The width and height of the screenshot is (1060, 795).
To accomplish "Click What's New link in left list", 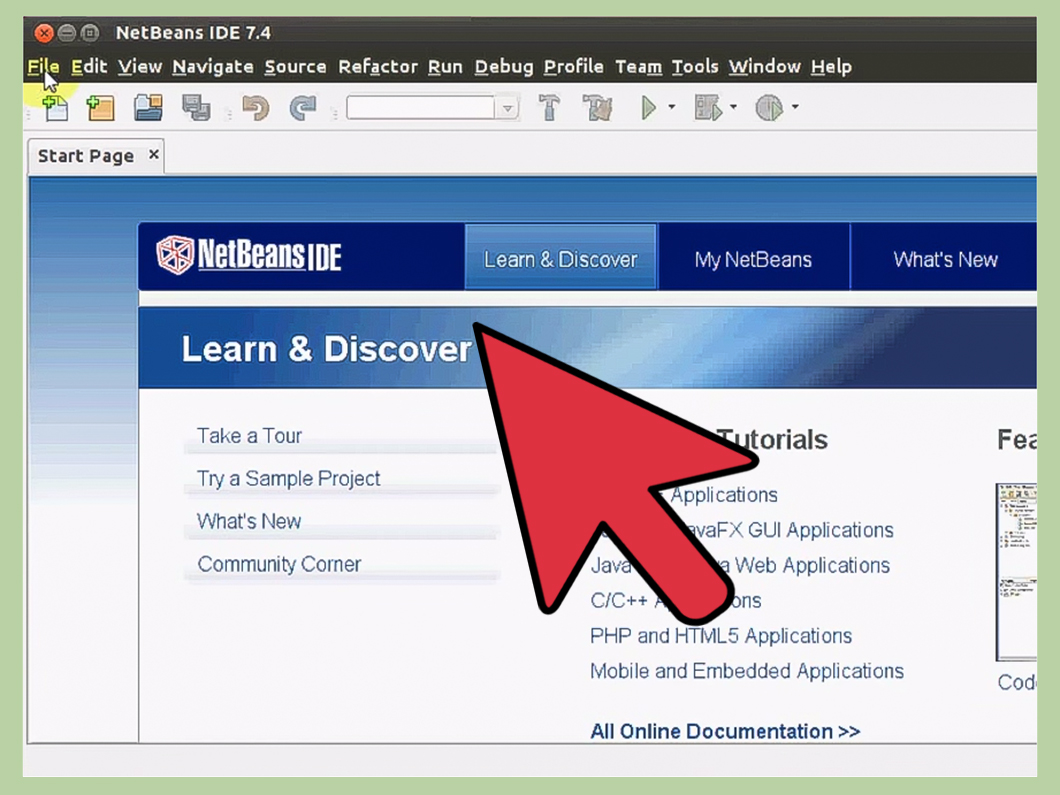I will (249, 521).
